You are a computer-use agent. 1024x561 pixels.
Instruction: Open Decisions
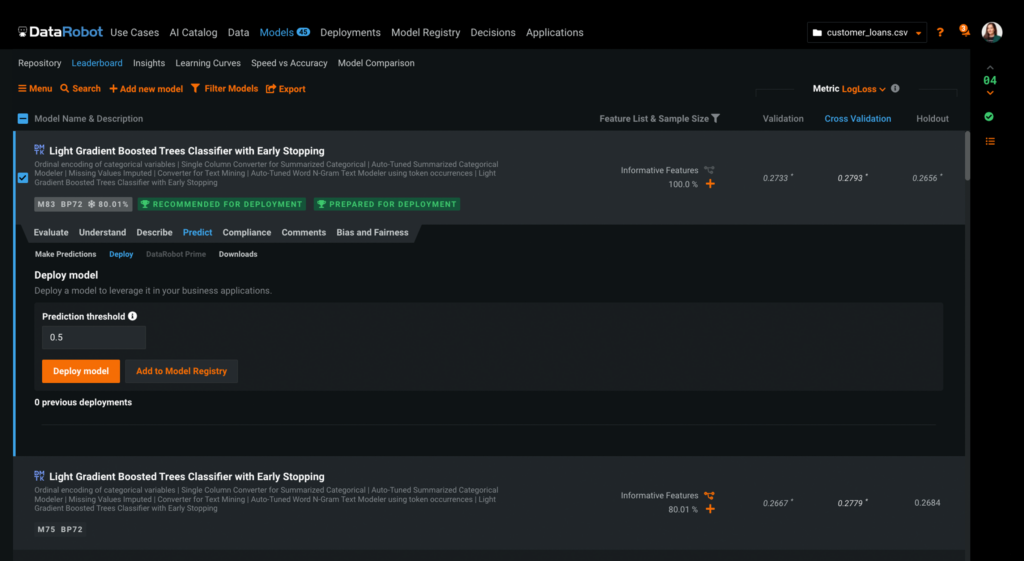pyautogui.click(x=492, y=32)
